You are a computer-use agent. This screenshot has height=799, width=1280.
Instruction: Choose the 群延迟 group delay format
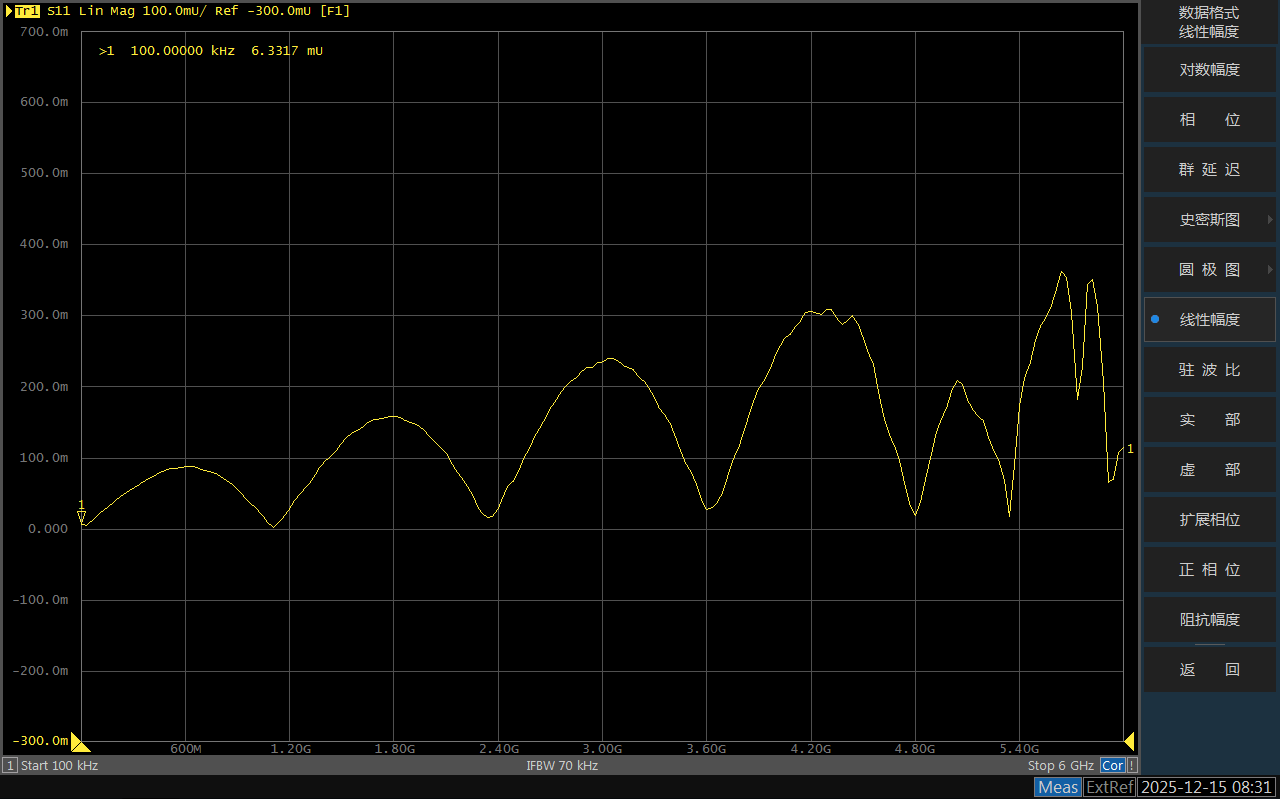point(1209,170)
